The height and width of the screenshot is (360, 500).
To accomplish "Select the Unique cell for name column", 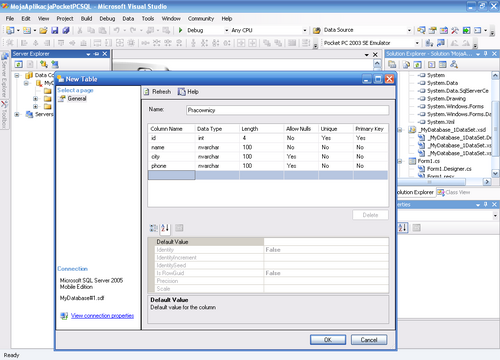I will (336, 147).
